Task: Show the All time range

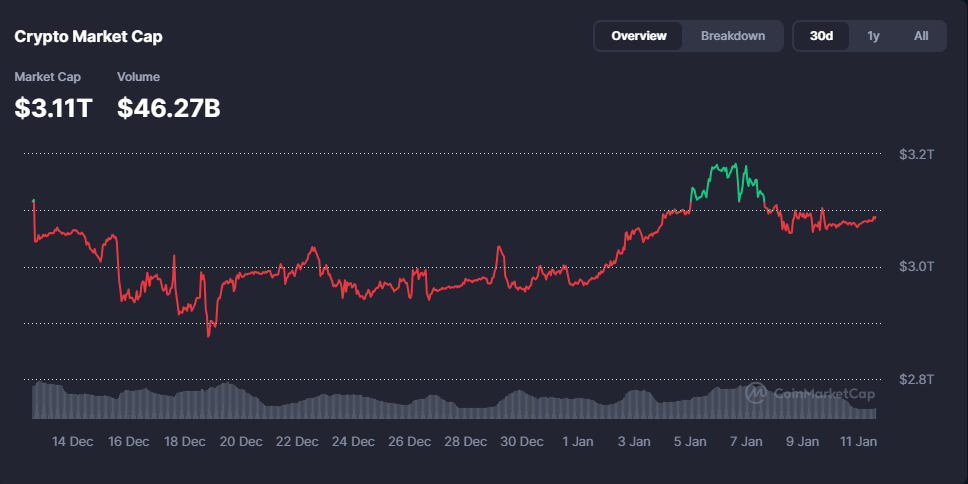Action: [x=921, y=36]
